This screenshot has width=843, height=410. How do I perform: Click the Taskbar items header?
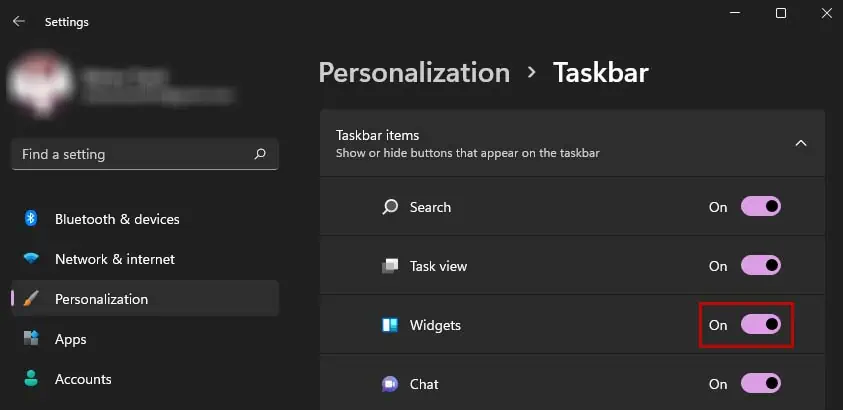click(572, 143)
